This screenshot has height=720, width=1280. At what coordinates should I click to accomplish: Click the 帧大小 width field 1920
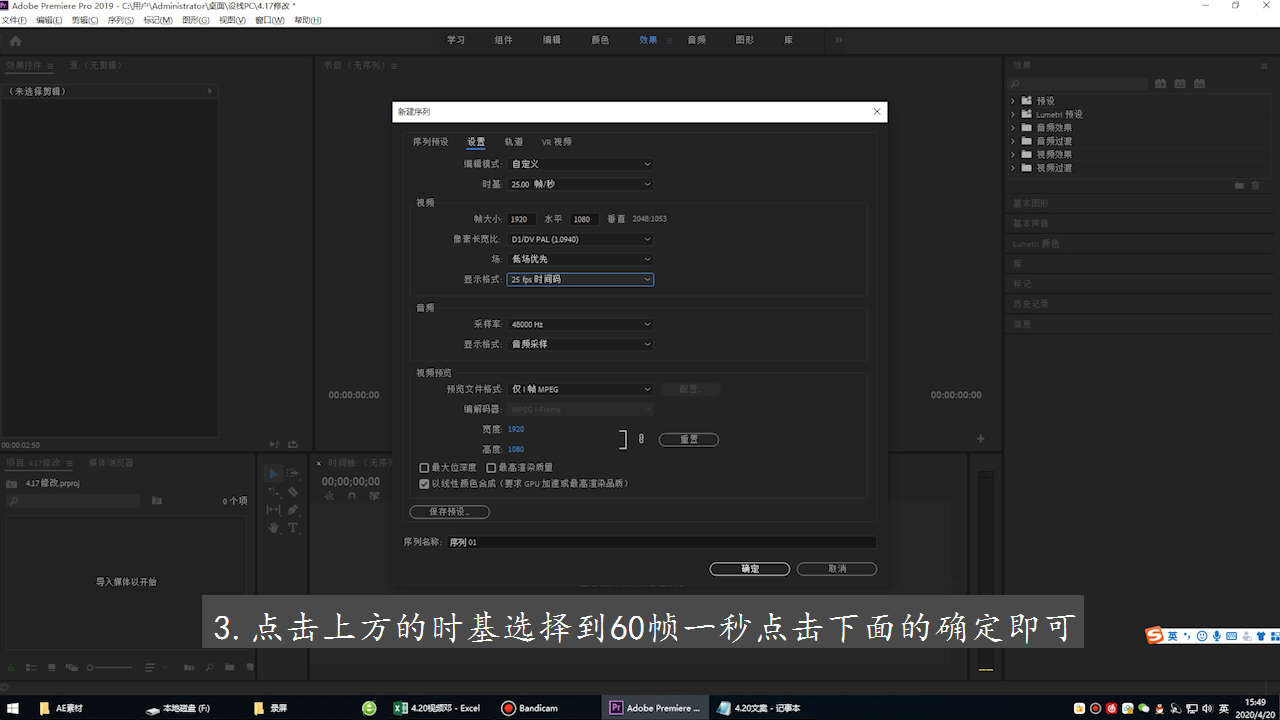(x=522, y=219)
